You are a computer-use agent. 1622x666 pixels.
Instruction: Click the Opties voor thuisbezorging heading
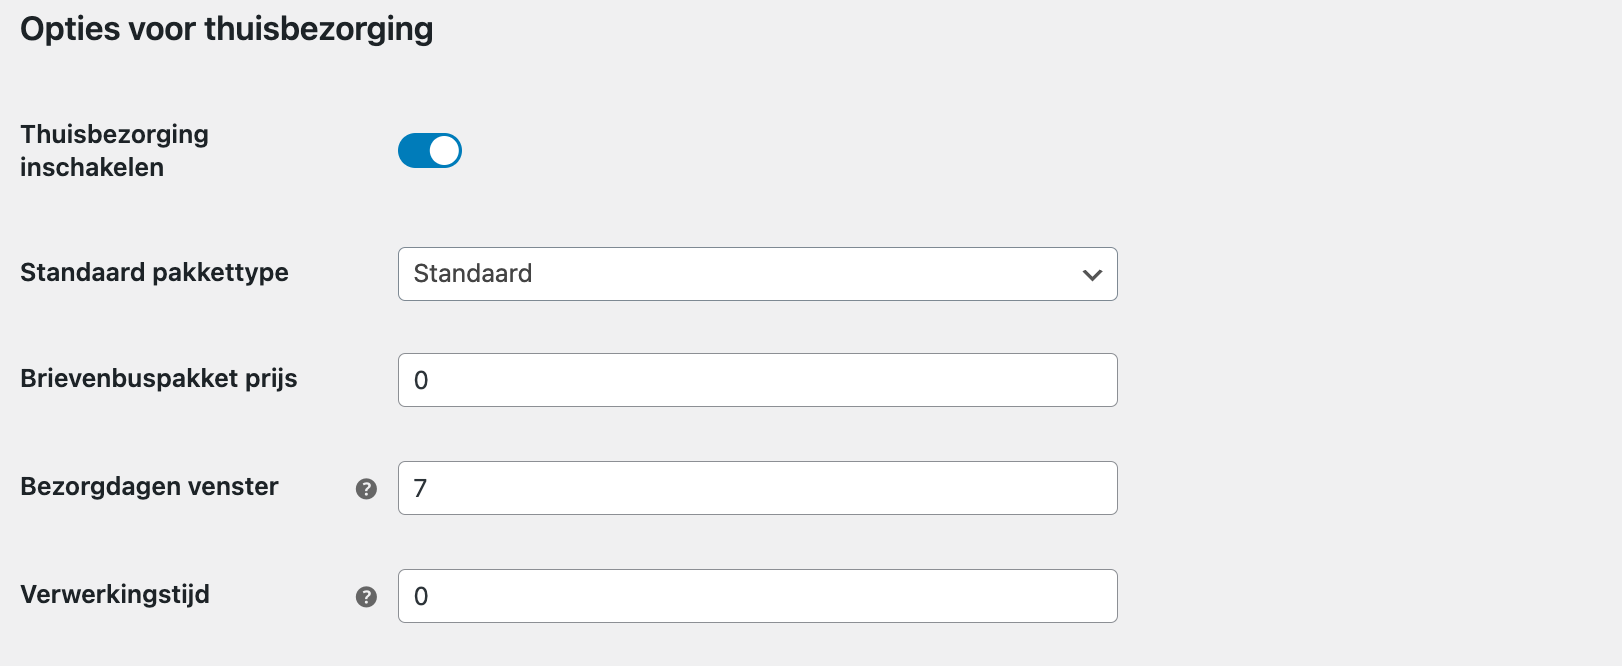click(x=225, y=29)
